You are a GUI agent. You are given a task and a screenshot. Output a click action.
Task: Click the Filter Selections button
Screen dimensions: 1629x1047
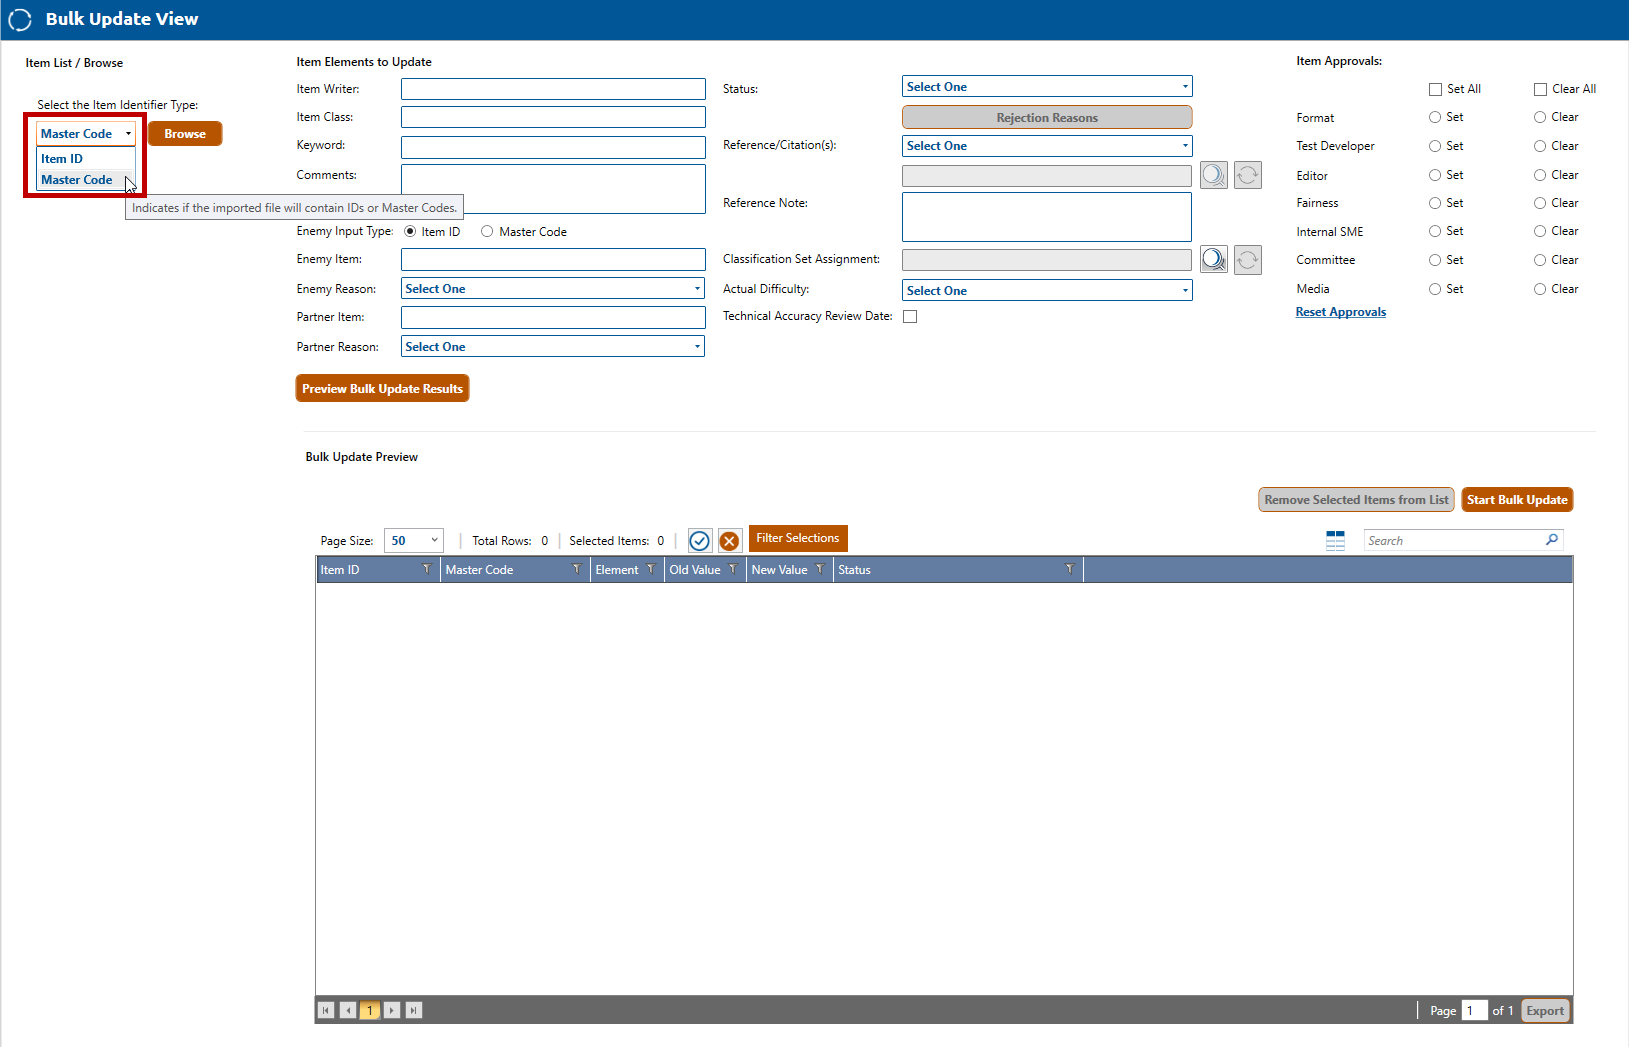(x=798, y=538)
